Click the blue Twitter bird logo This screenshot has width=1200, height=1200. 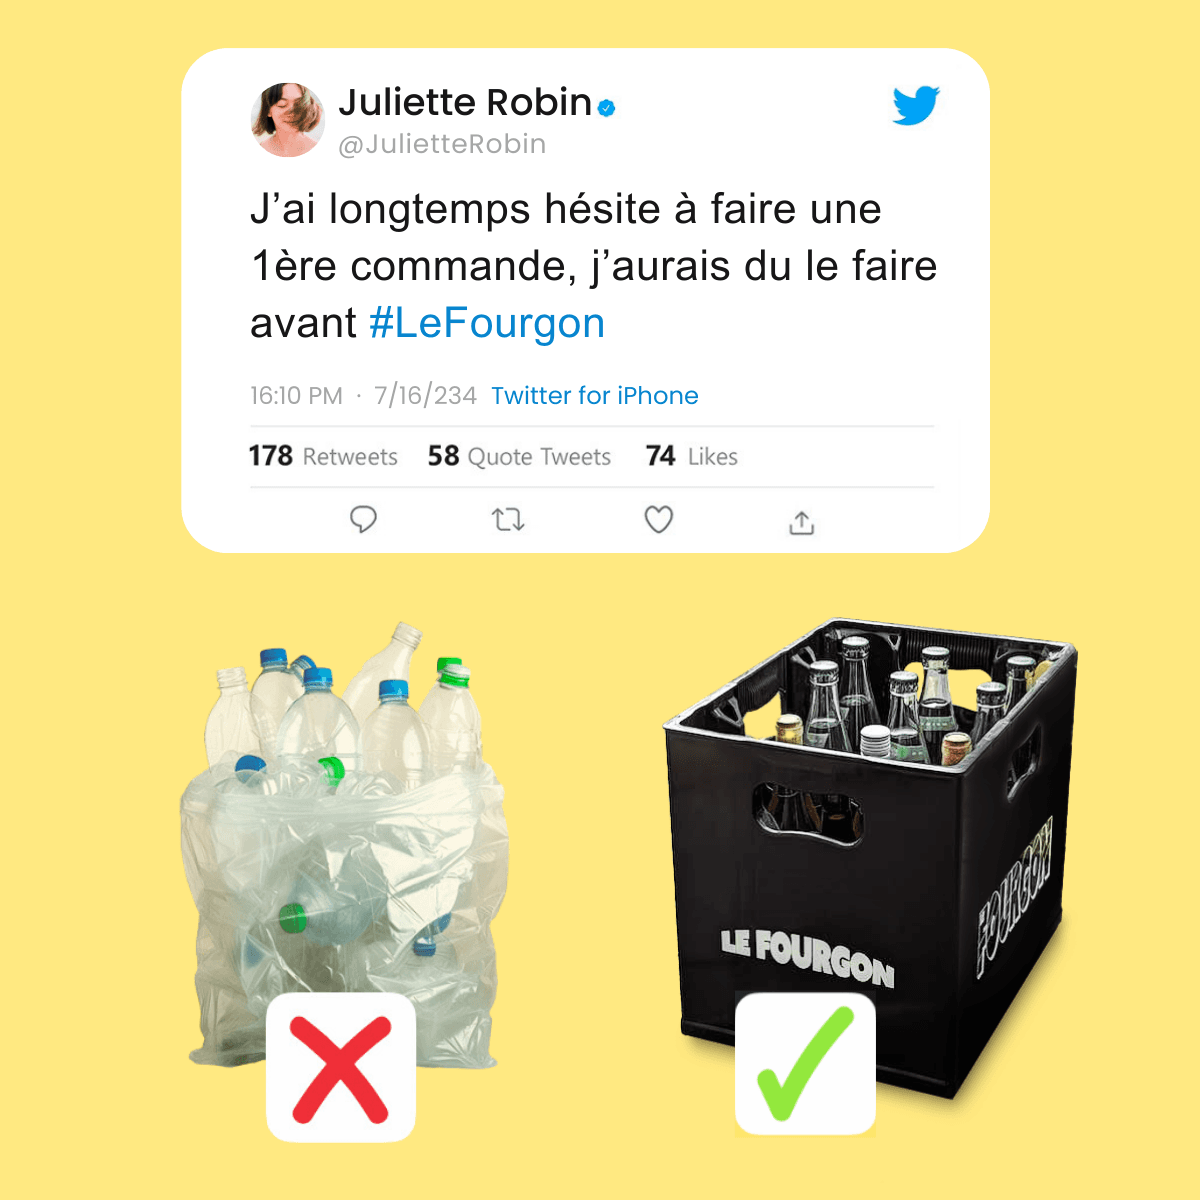916,105
